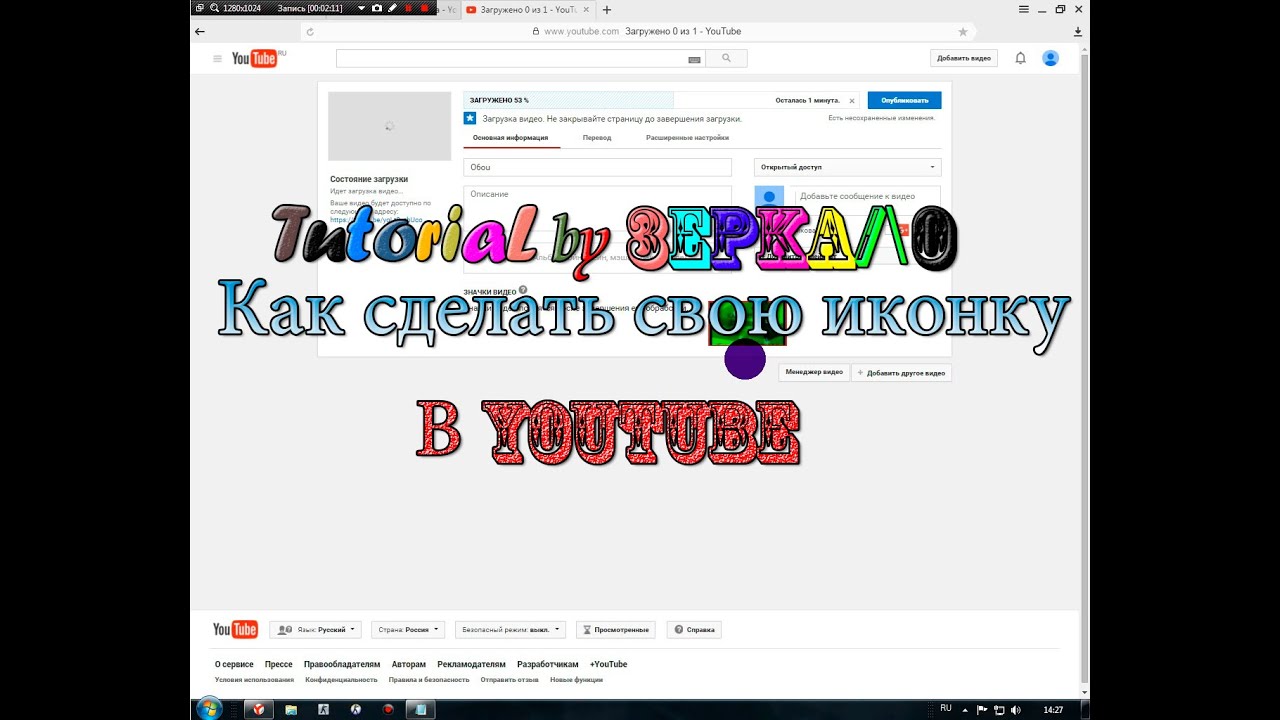This screenshot has height=720, width=1280.
Task: Open a new browser tab with plus
Action: [607, 10]
